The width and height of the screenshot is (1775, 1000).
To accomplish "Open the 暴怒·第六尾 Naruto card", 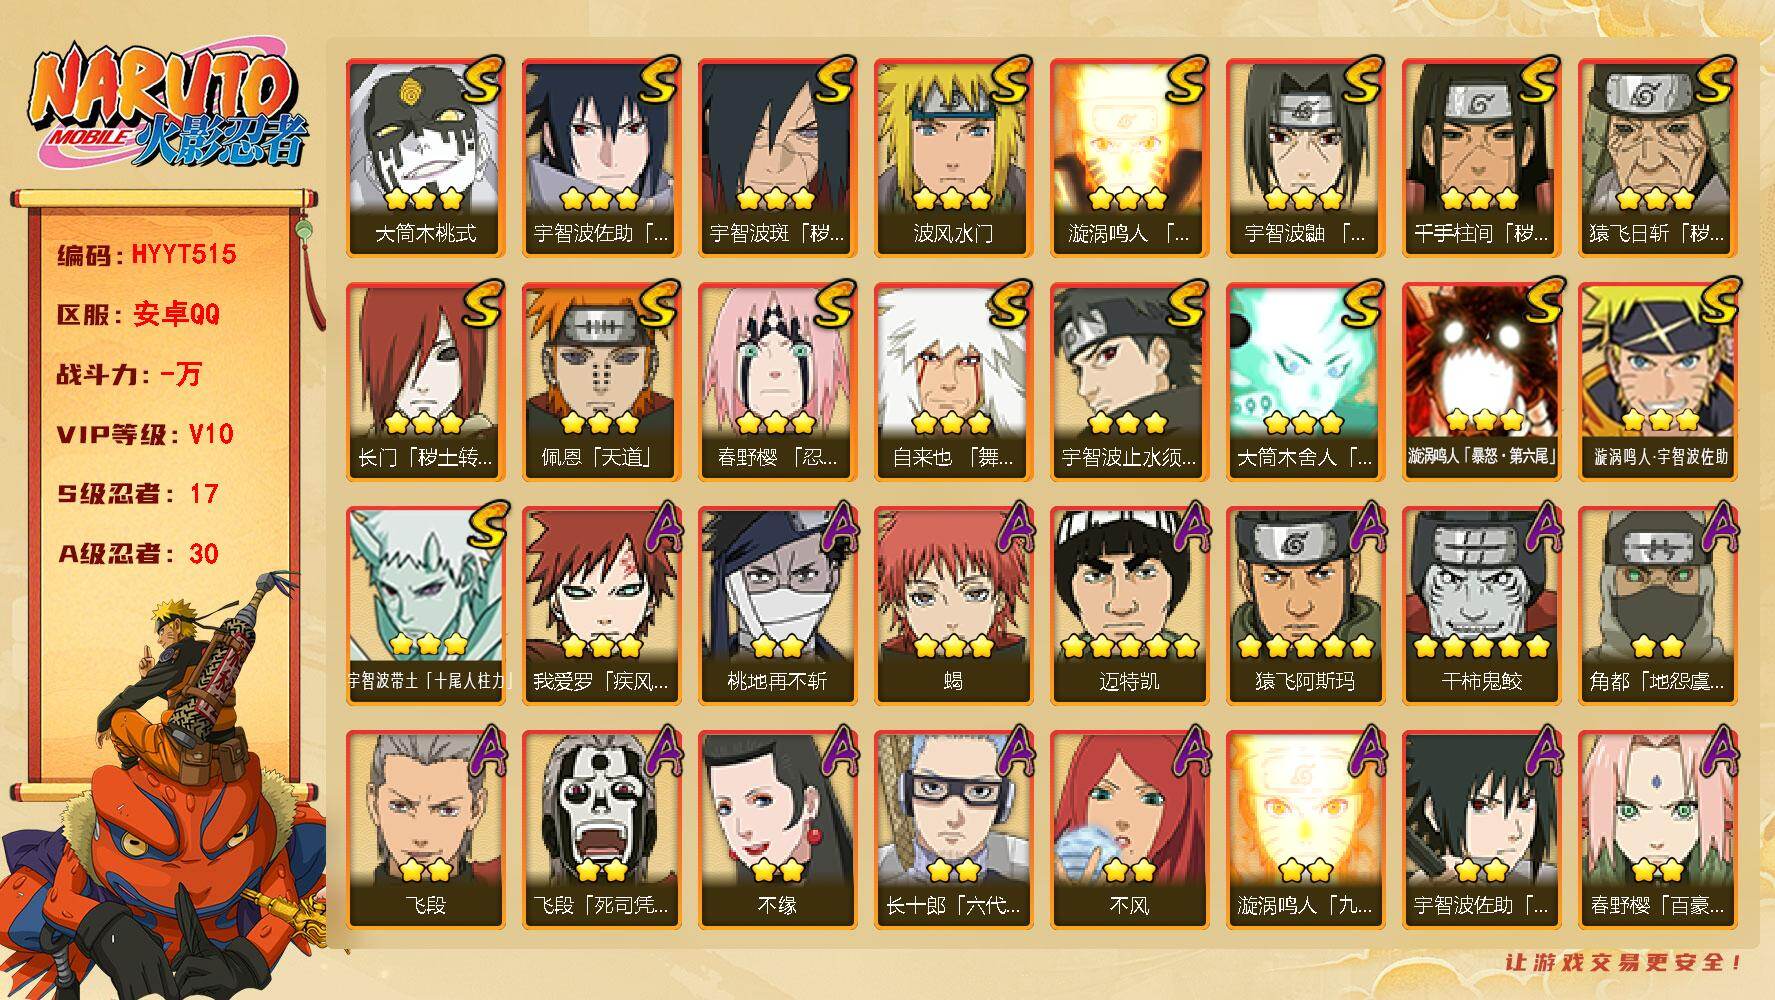I will 1481,382.
